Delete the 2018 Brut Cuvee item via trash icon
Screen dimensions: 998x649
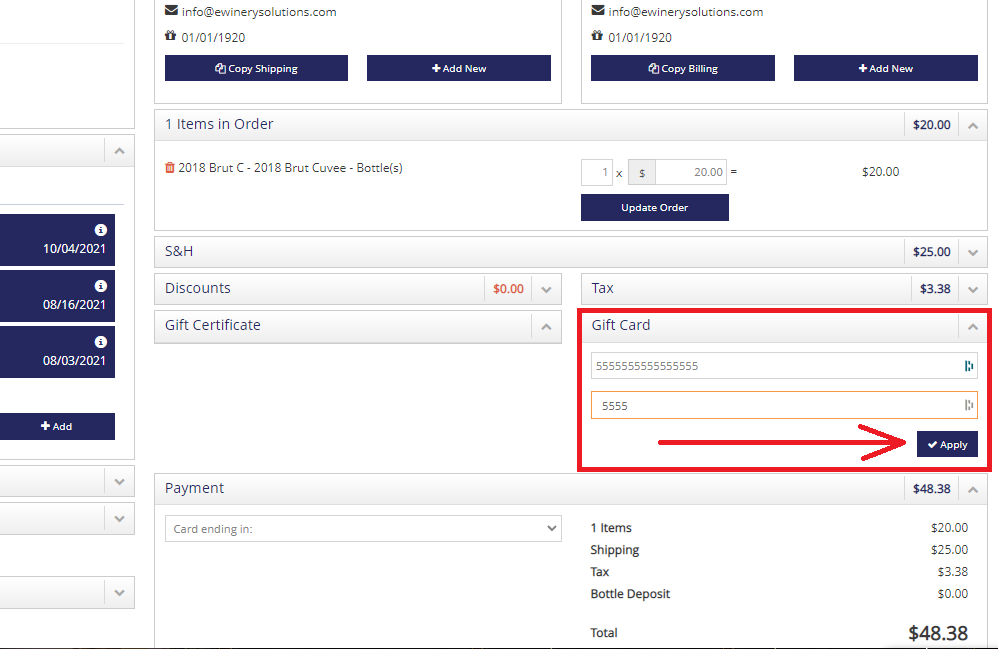click(169, 168)
